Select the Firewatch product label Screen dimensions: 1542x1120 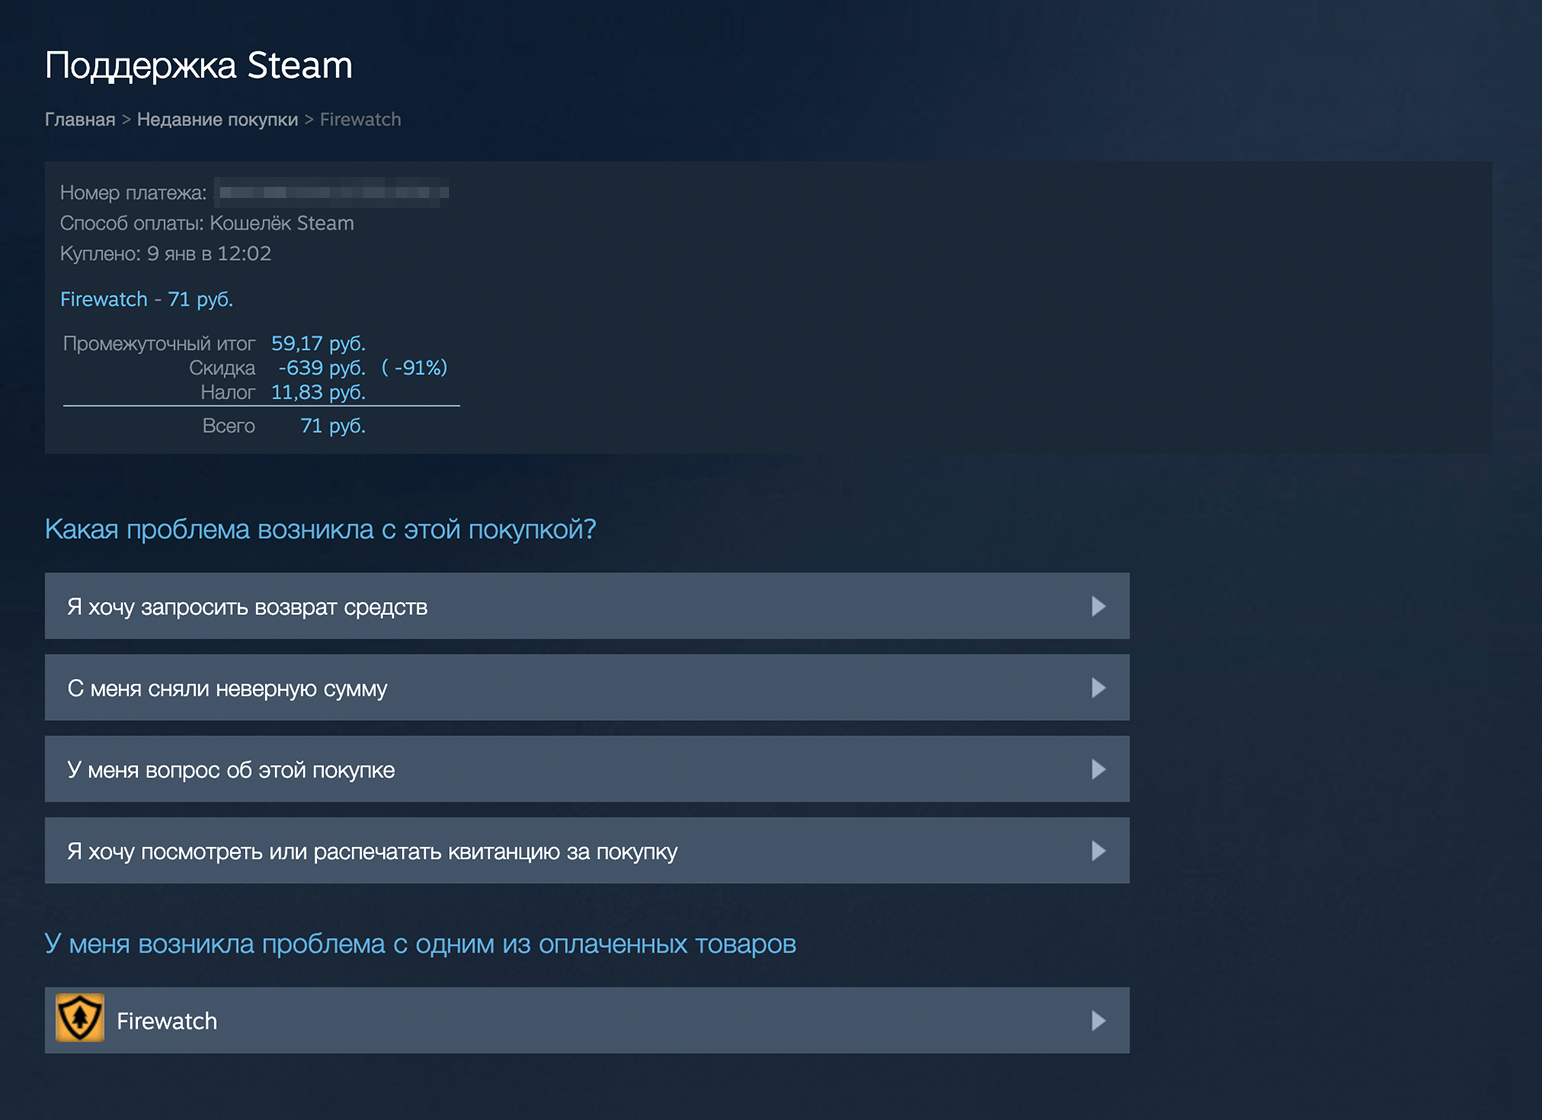(x=167, y=1021)
